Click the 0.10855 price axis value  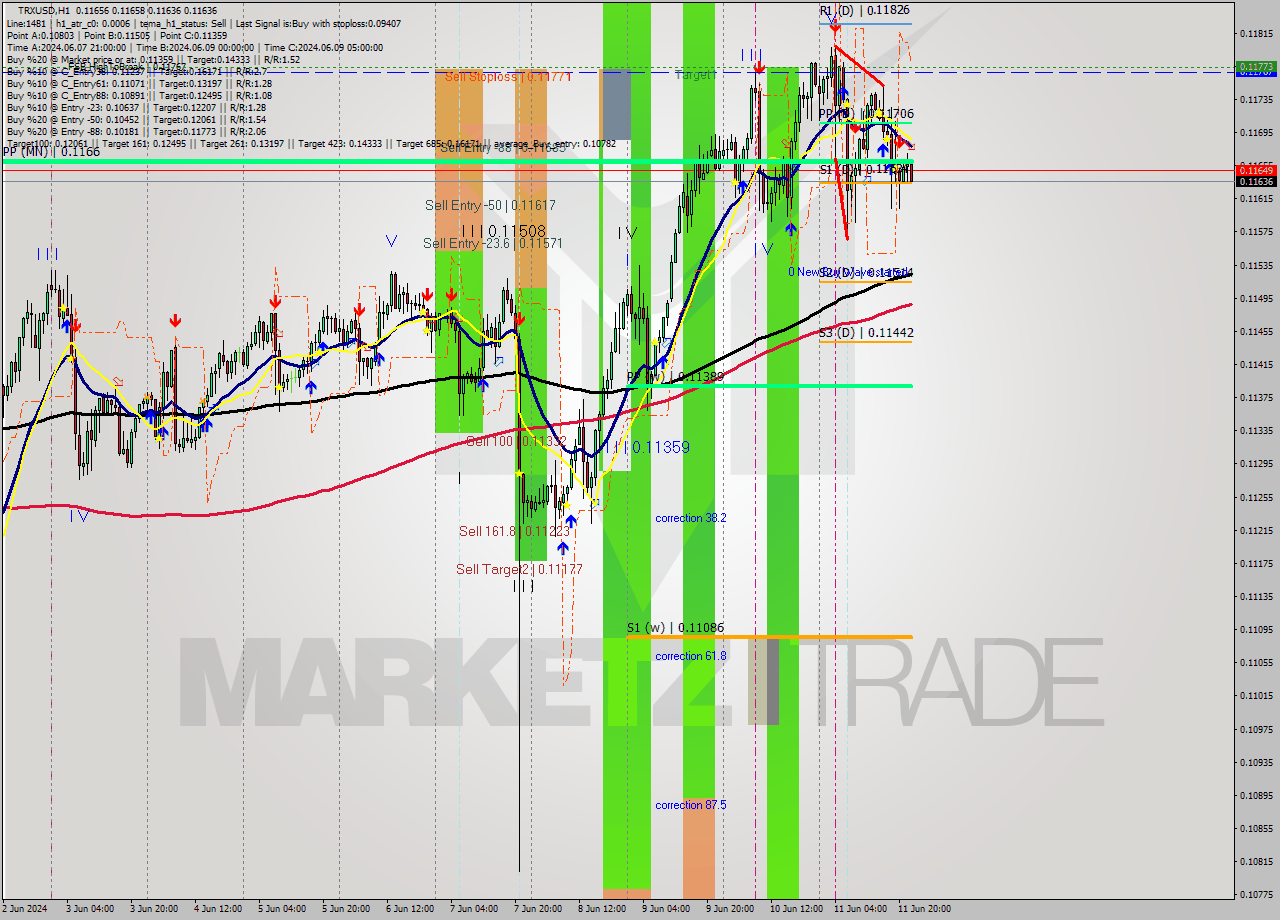tap(1256, 828)
